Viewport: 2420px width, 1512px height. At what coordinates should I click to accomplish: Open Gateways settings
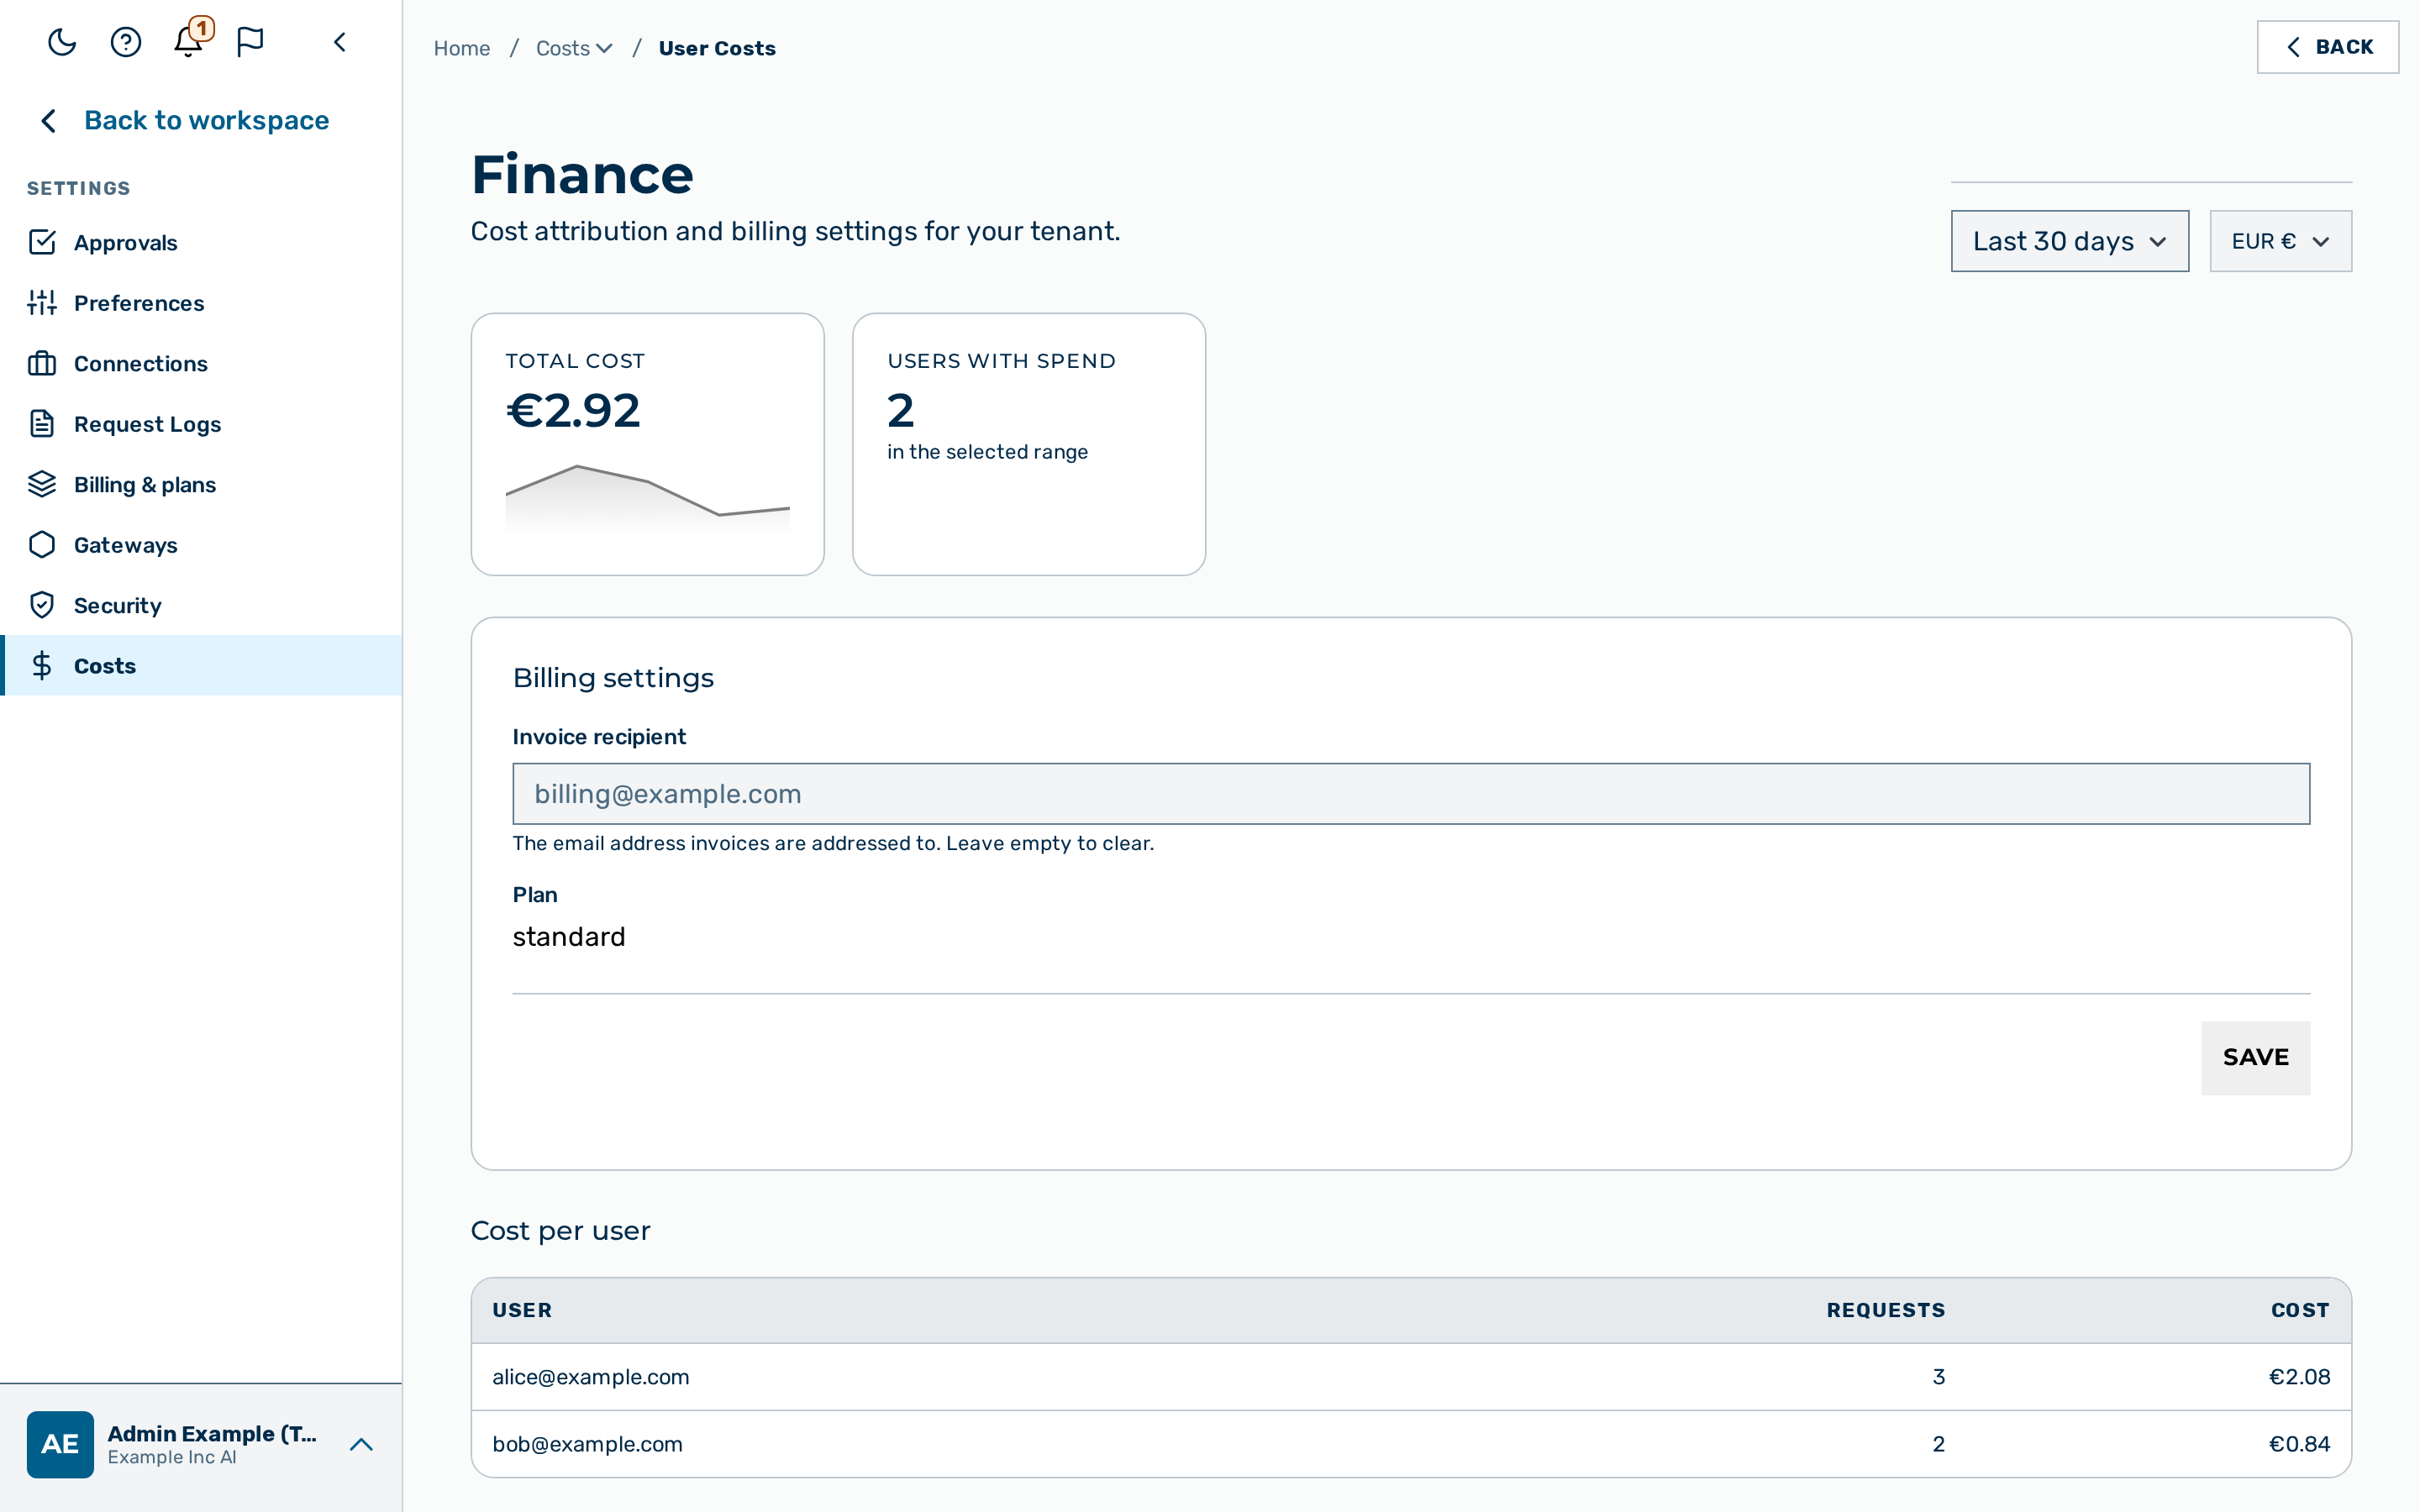201,545
